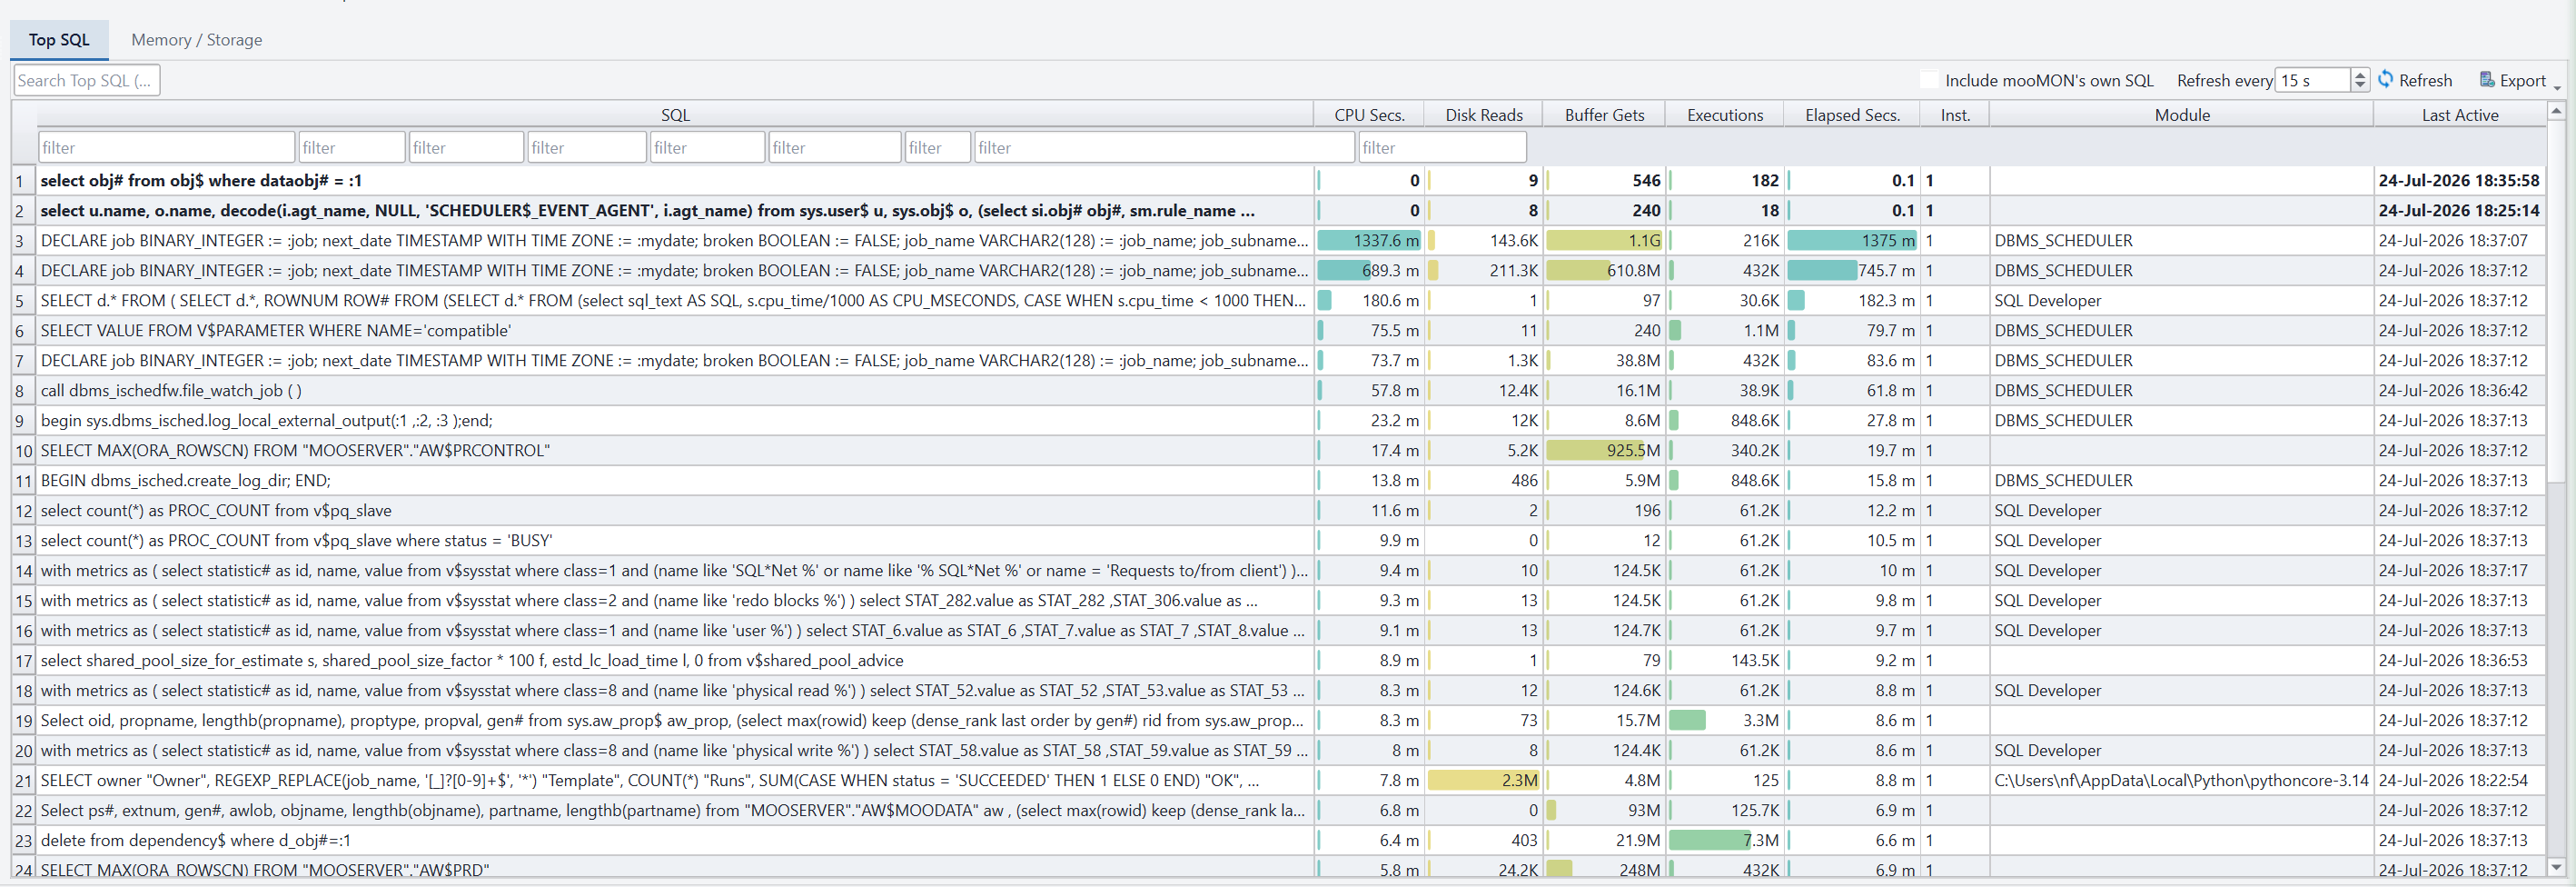Click the 211.3K Disk Reads cell
This screenshot has width=2576, height=887.
pos(1484,271)
